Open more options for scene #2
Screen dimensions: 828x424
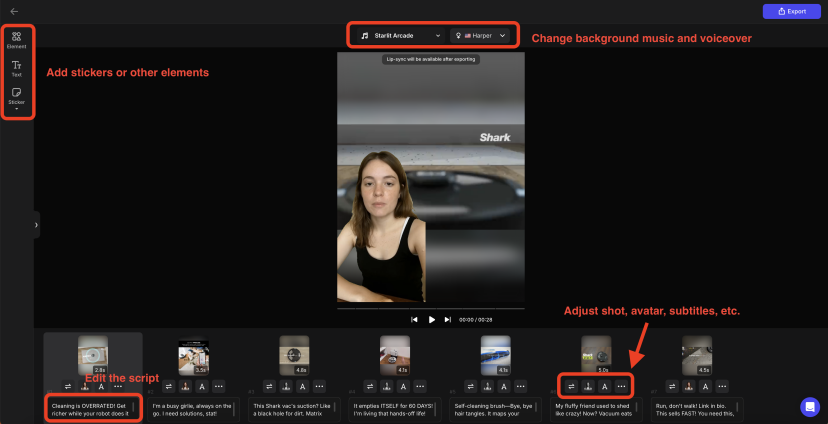219,387
